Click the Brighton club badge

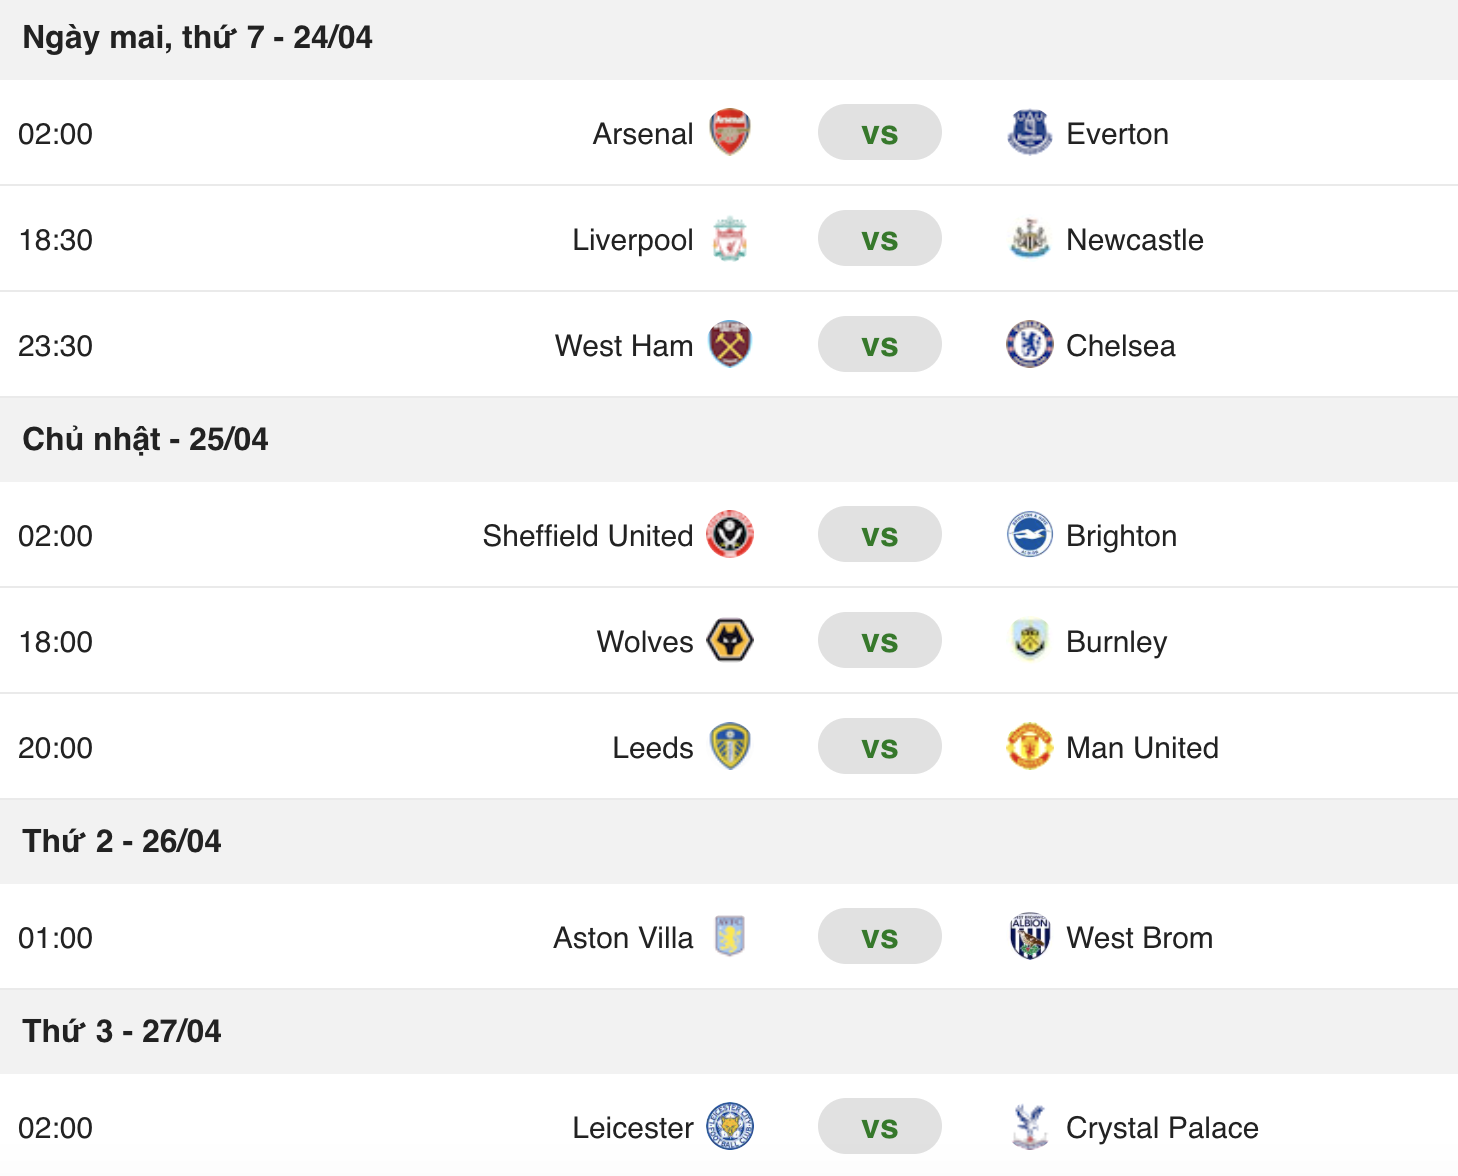coord(1029,535)
